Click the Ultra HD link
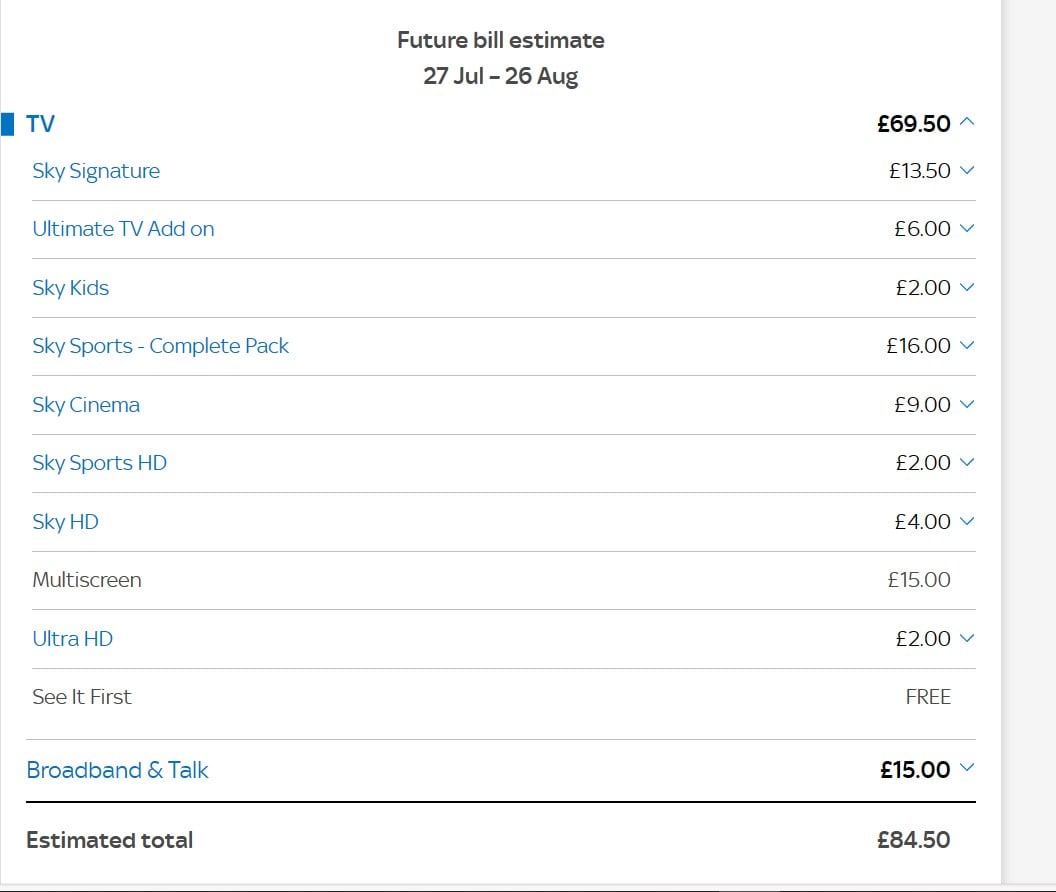The width and height of the screenshot is (1056, 892). (x=73, y=639)
